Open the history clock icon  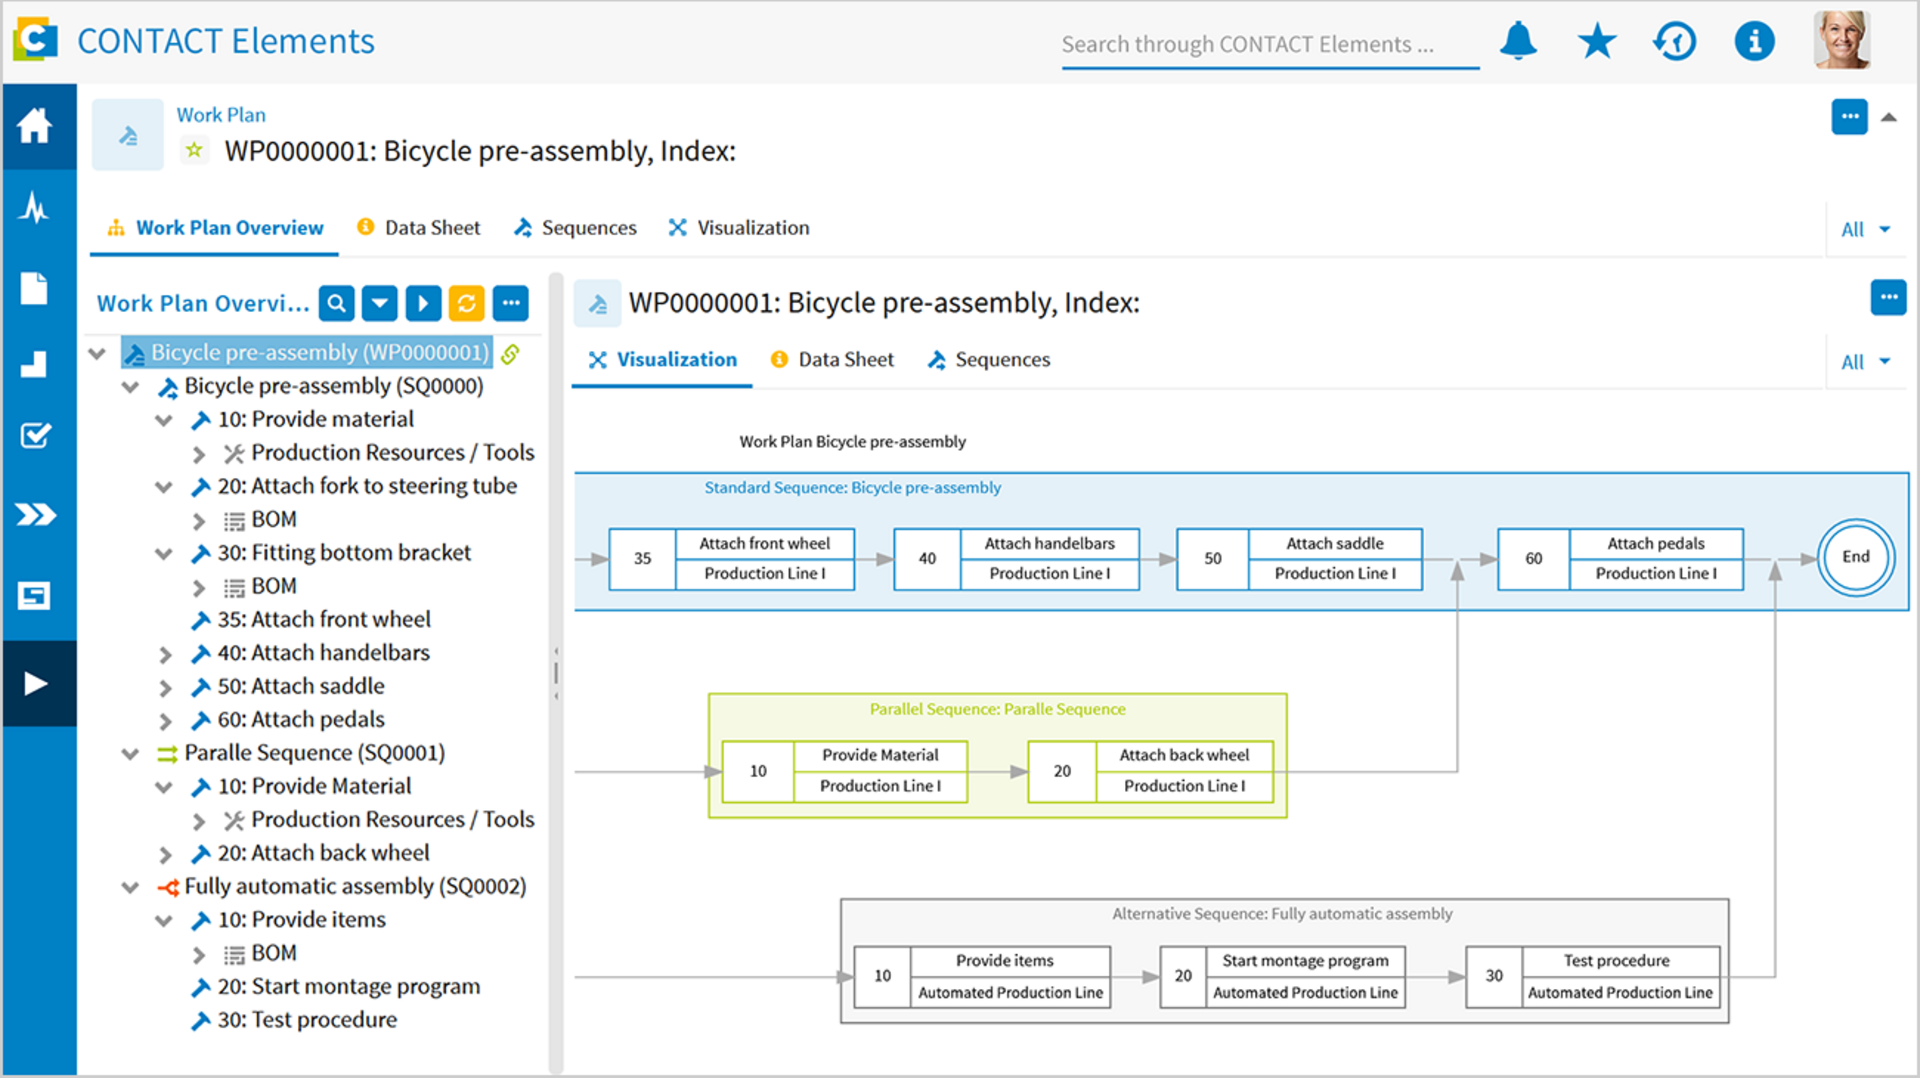point(1675,42)
